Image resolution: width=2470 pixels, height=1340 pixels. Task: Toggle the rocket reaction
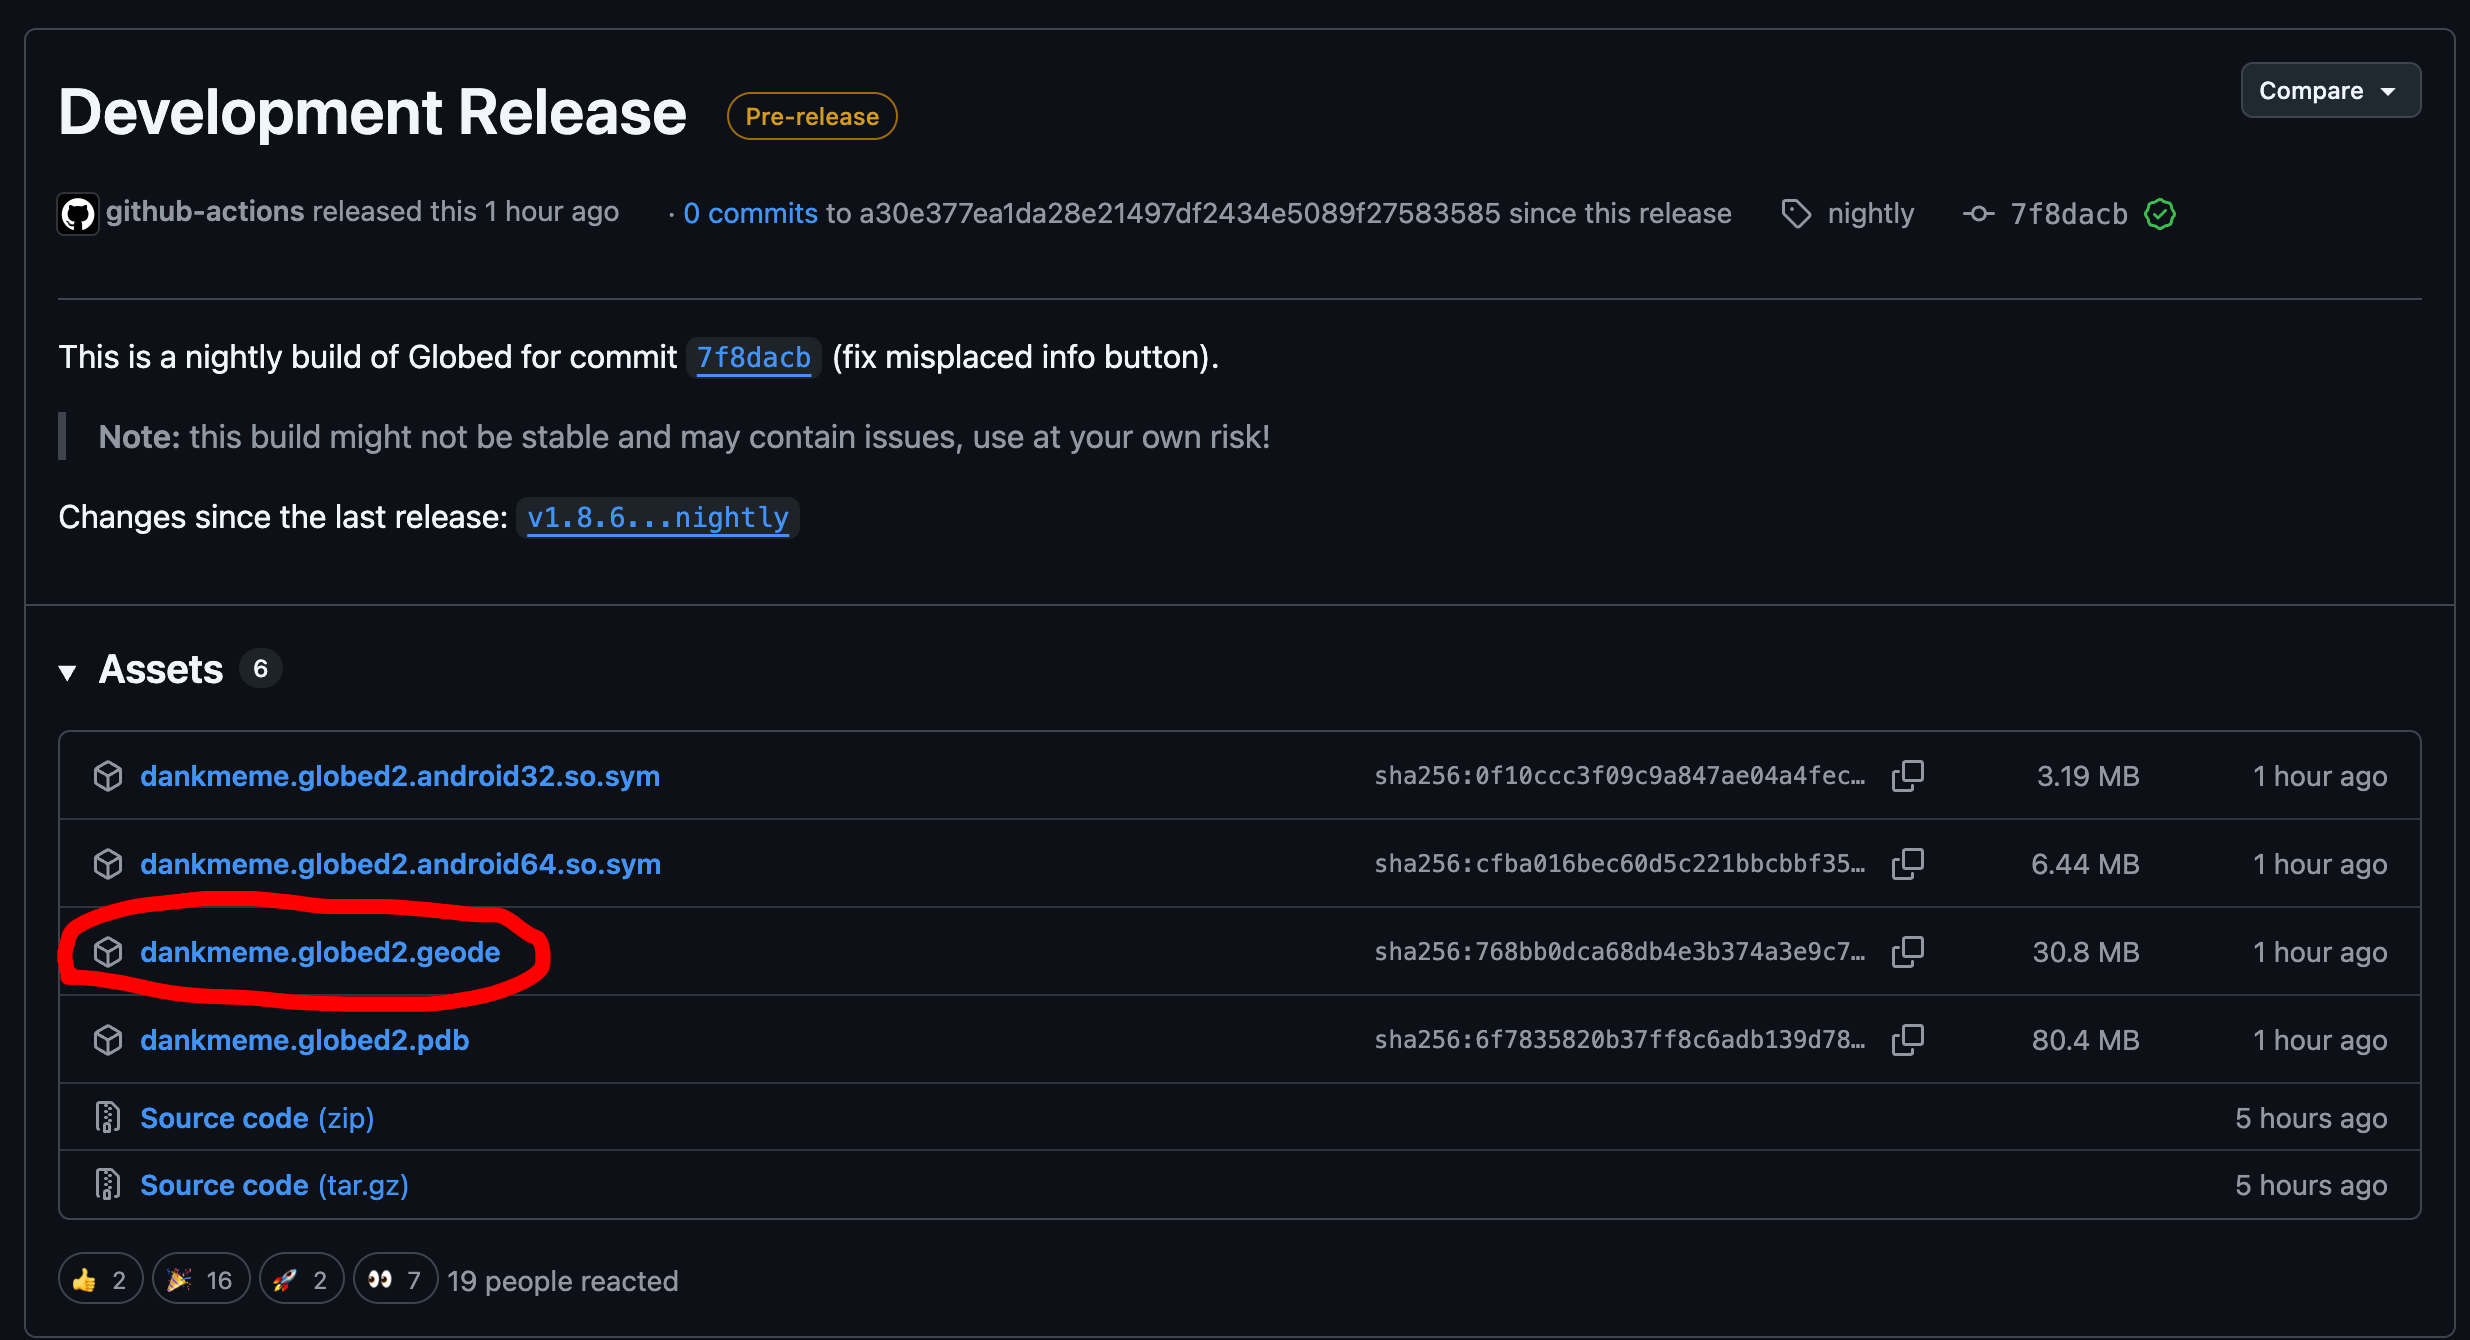click(301, 1280)
